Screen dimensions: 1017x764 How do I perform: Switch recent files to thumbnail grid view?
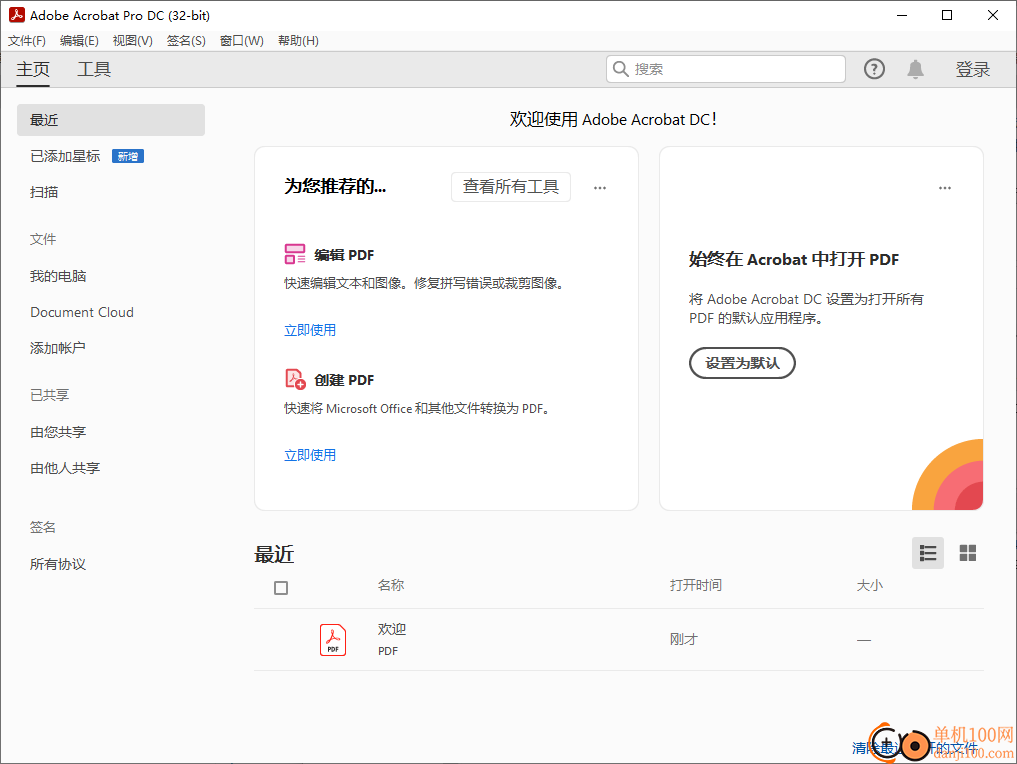coord(968,553)
